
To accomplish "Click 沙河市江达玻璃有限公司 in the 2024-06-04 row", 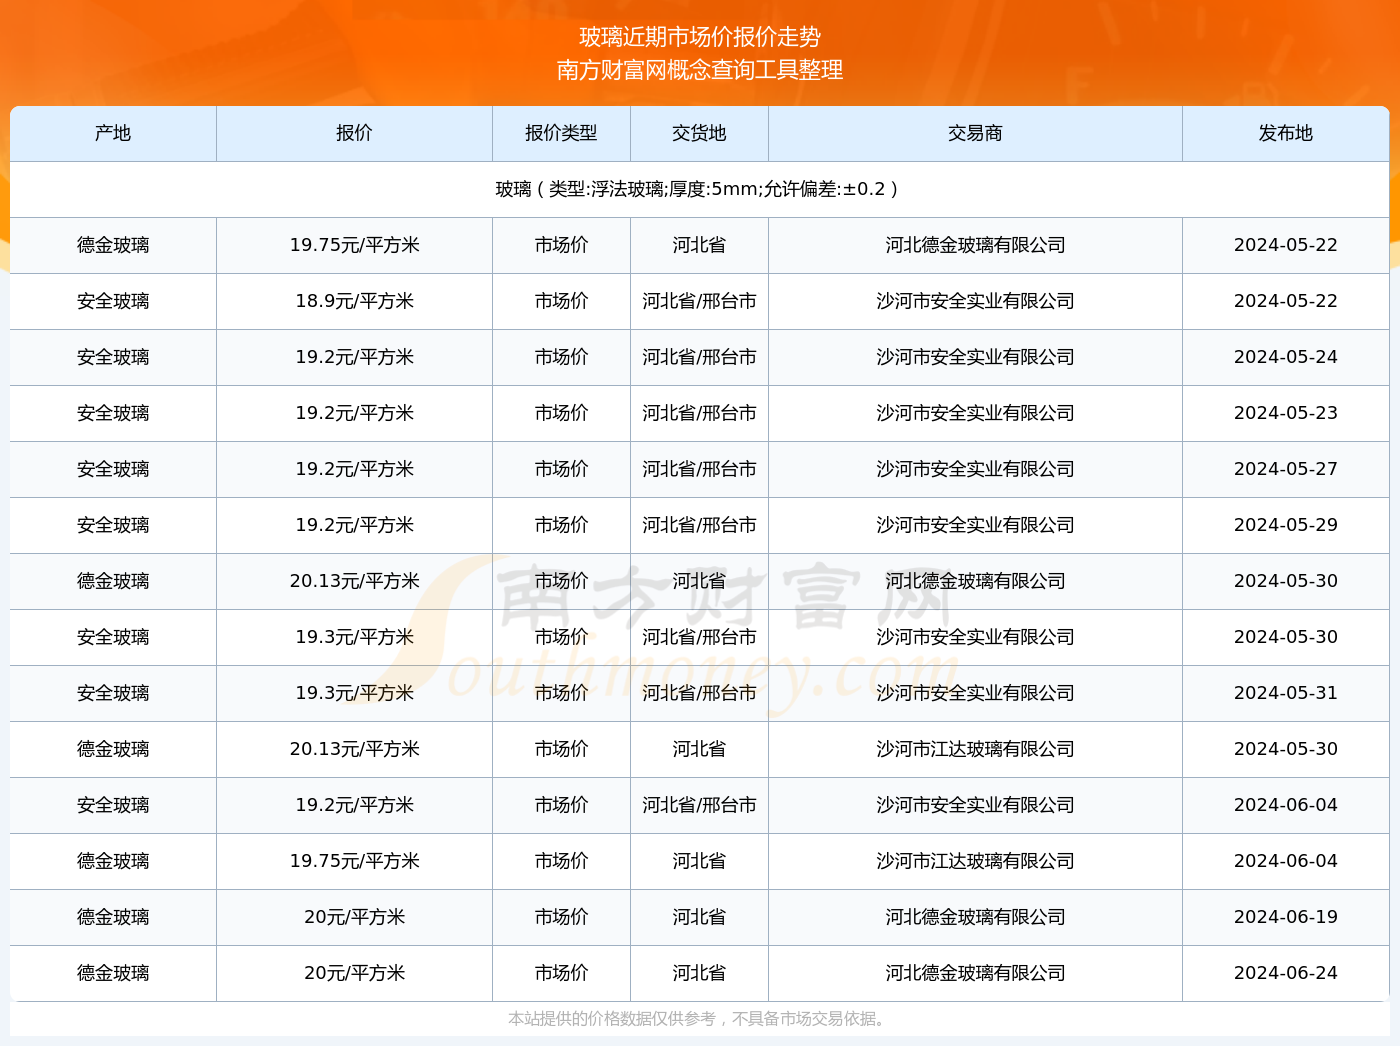I will point(975,861).
